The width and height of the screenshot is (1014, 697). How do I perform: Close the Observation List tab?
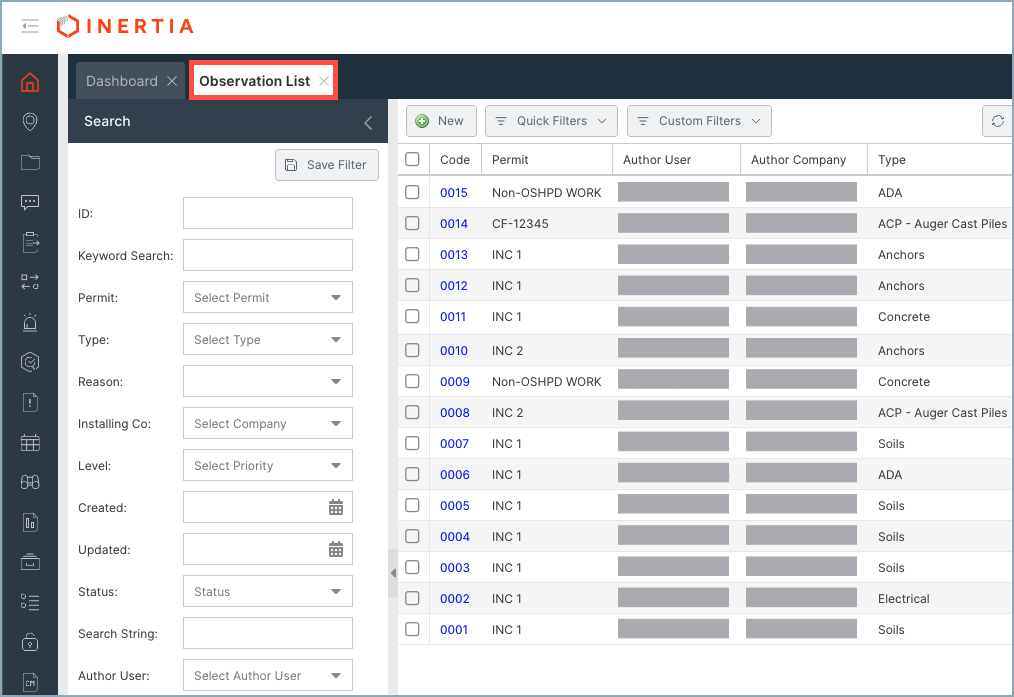point(324,81)
